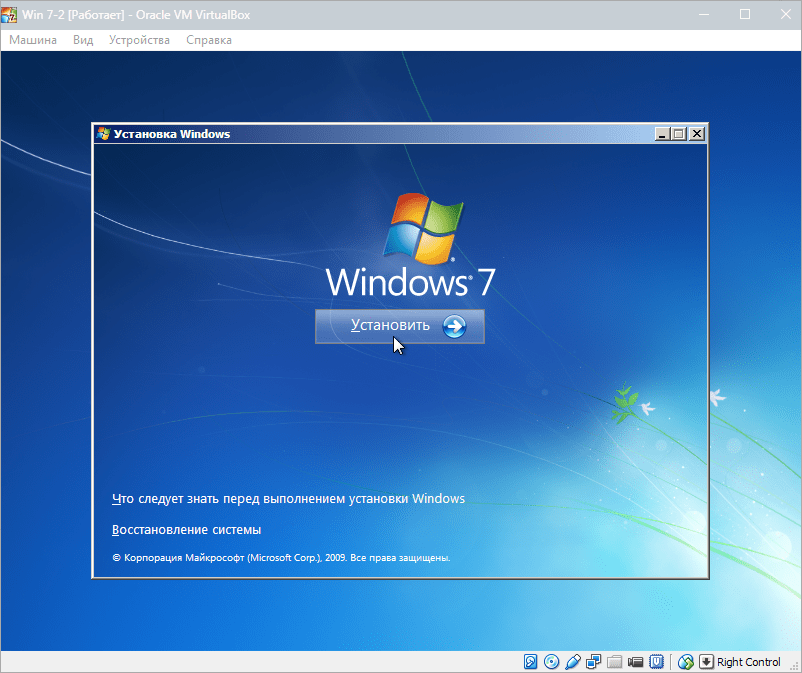802x673 pixels.
Task: Open the shared folders status icon
Action: (614, 662)
